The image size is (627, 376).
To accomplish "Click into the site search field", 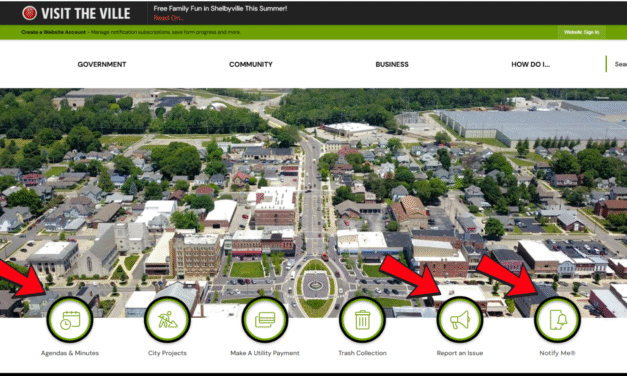I will click(x=617, y=64).
